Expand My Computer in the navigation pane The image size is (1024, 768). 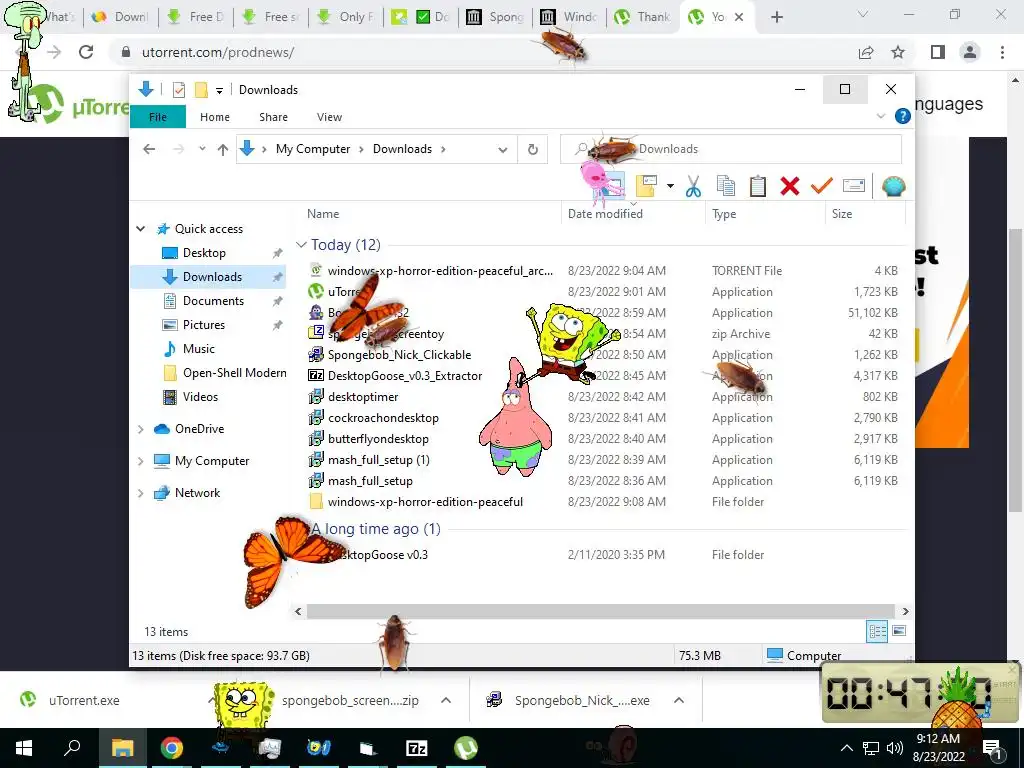pos(140,461)
